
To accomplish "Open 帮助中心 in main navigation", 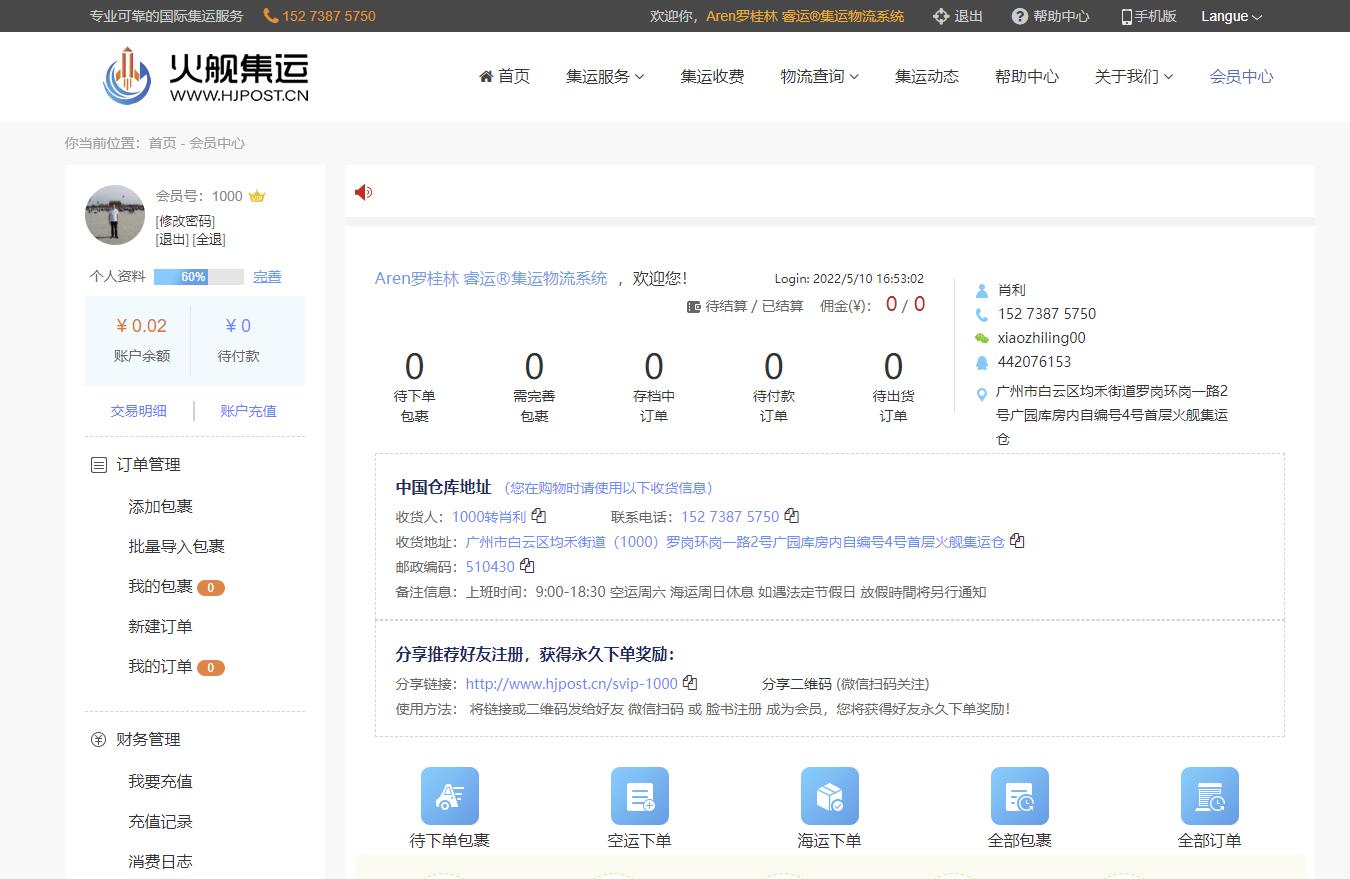I will (x=1027, y=76).
